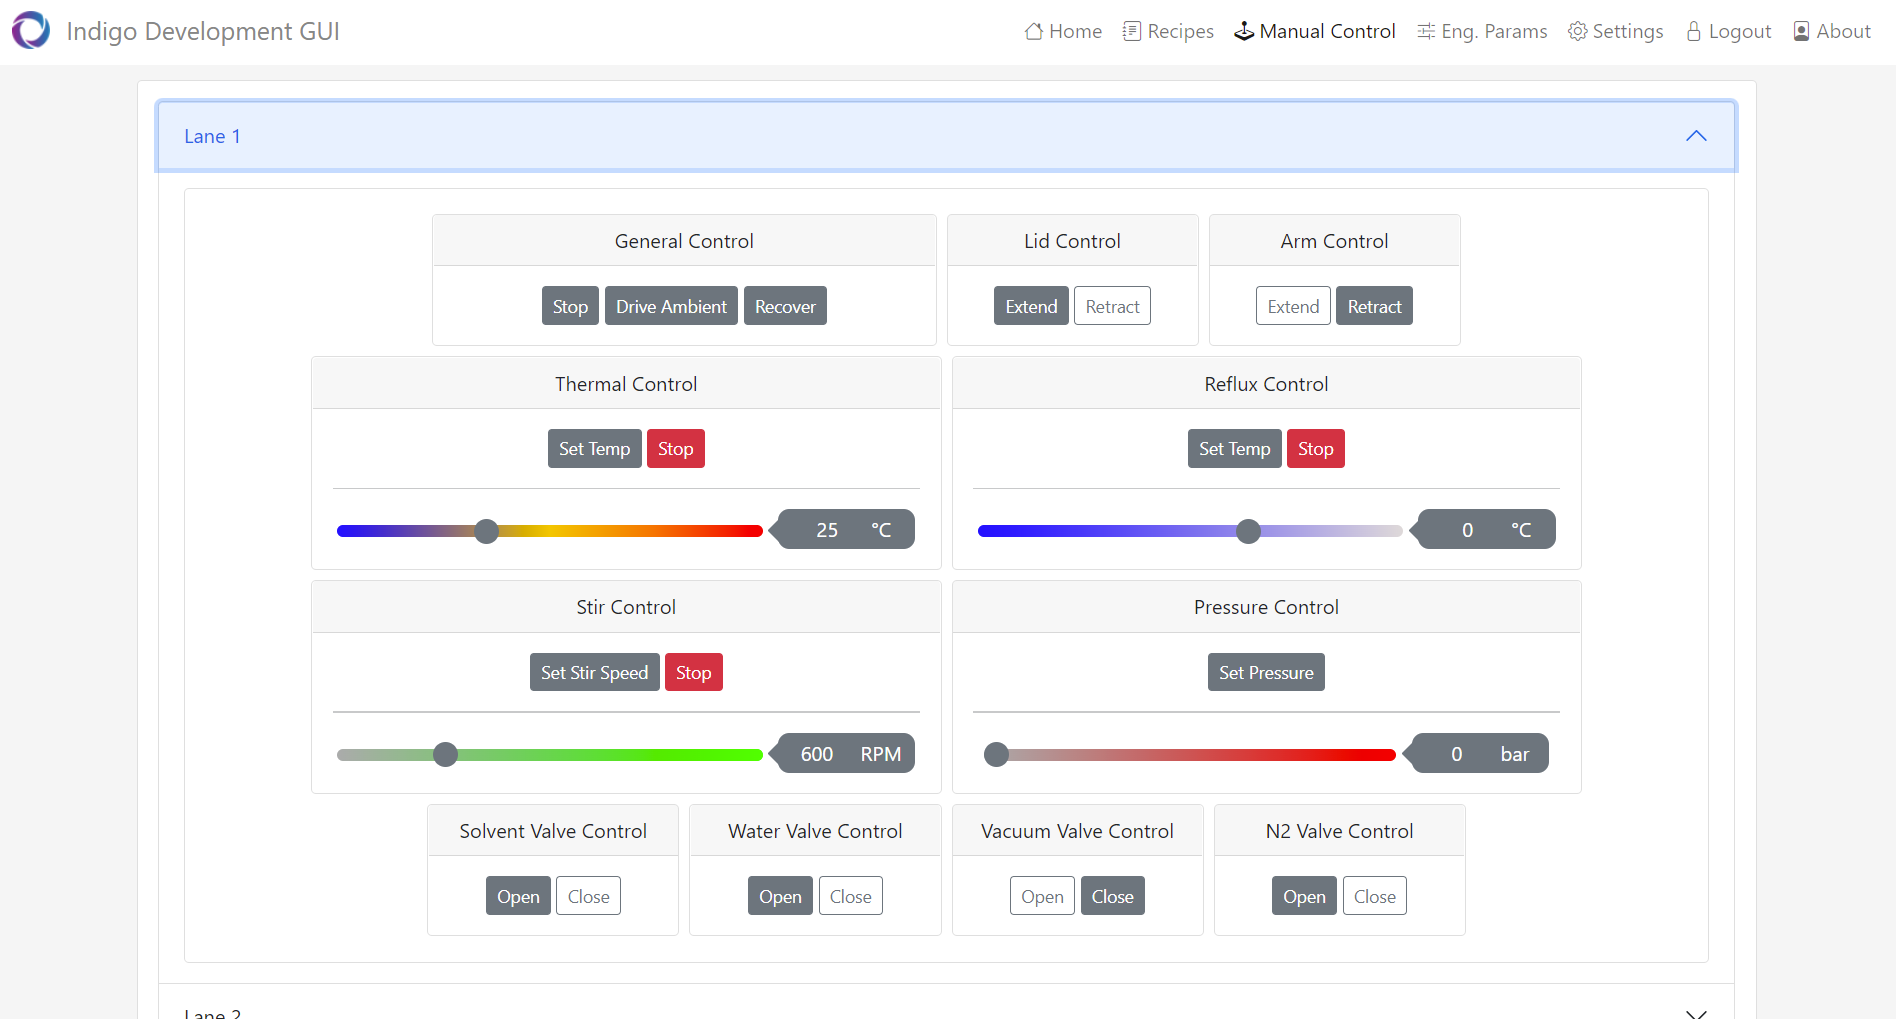Open the Eng. Params menu item
The height and width of the screenshot is (1019, 1896).
pos(1494,32)
